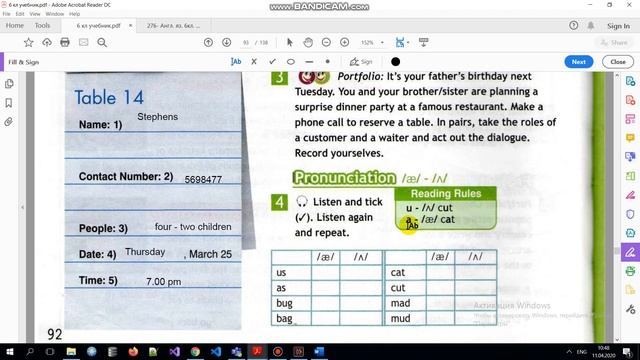Image resolution: width=640 pixels, height=360 pixels.
Task: Close the Fill & Sign toolbar
Action: click(618, 62)
